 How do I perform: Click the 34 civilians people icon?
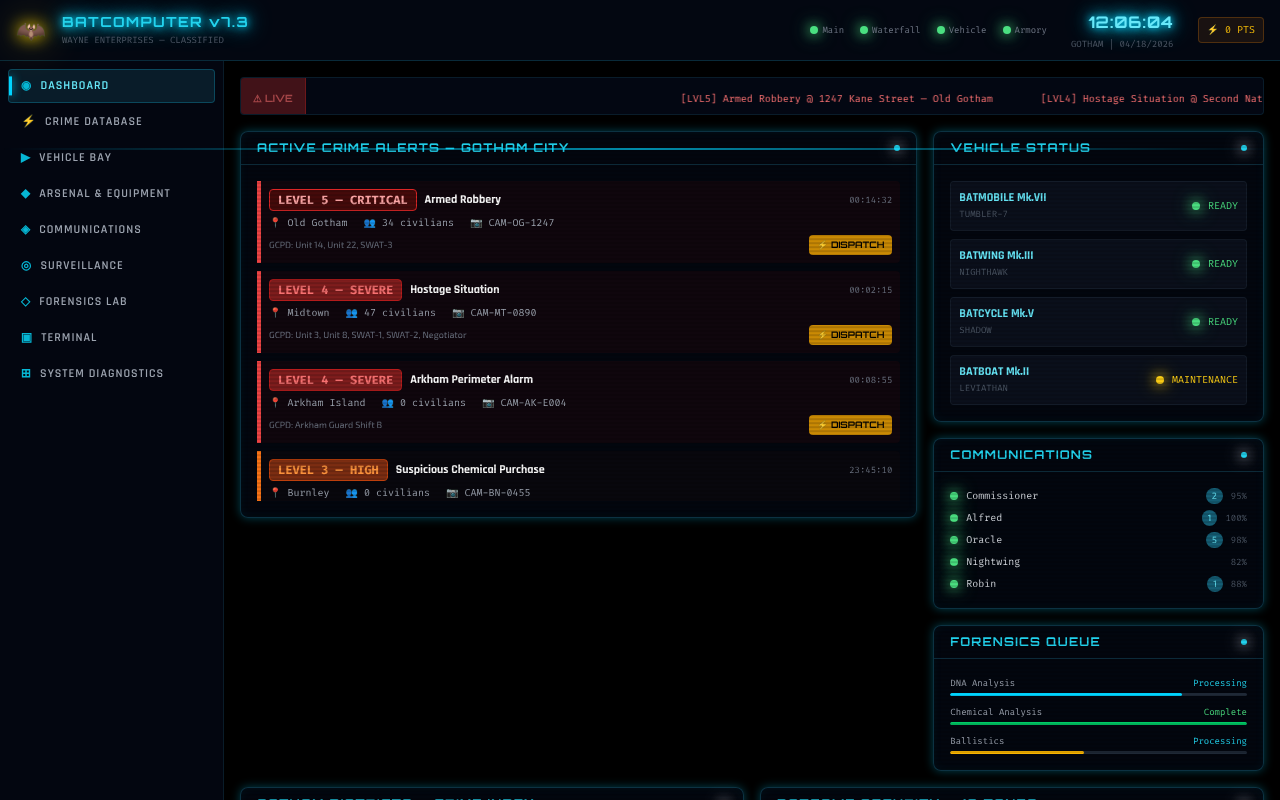(x=369, y=223)
